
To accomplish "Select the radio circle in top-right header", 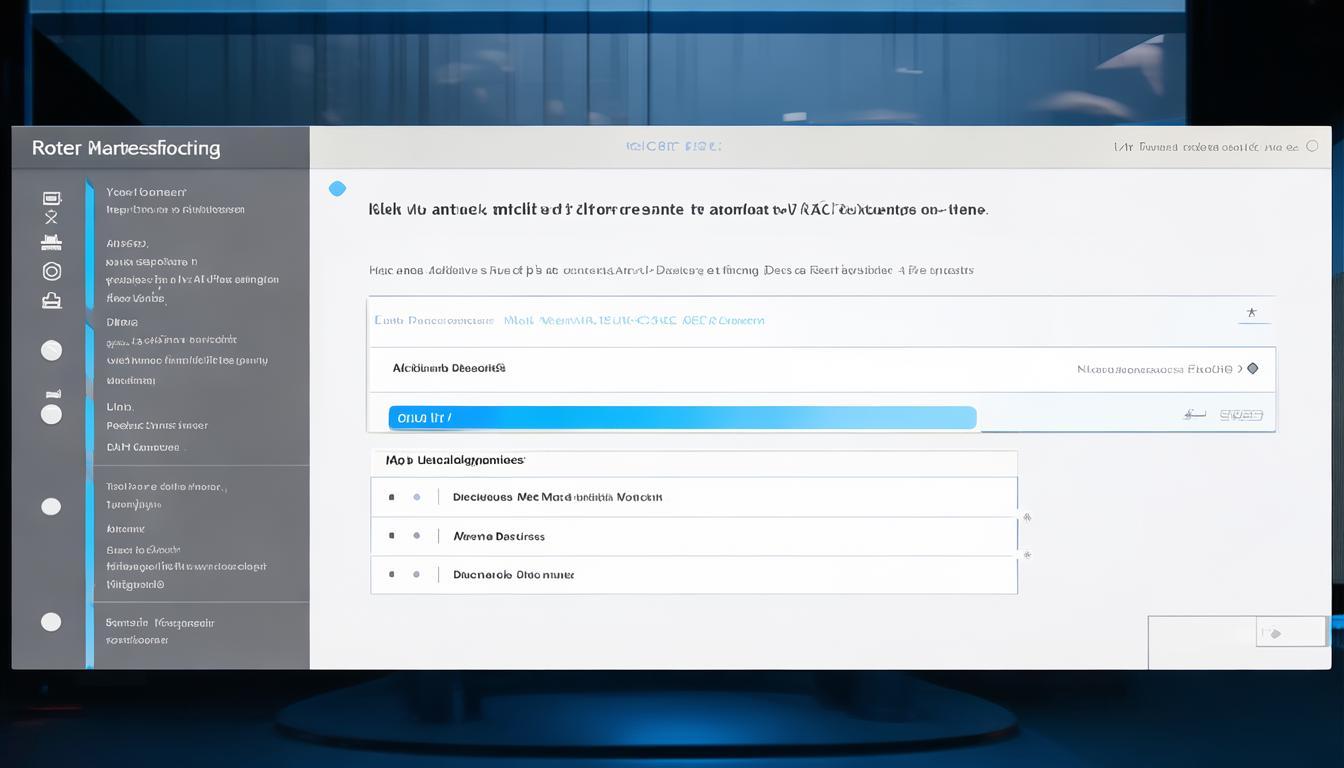I will [x=1312, y=146].
